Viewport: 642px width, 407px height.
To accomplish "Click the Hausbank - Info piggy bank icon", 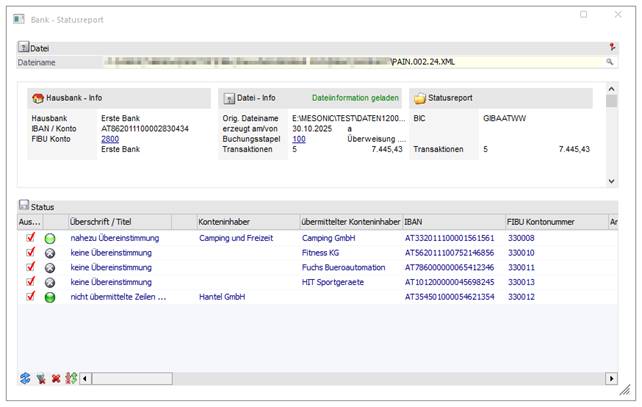I will 38,98.
